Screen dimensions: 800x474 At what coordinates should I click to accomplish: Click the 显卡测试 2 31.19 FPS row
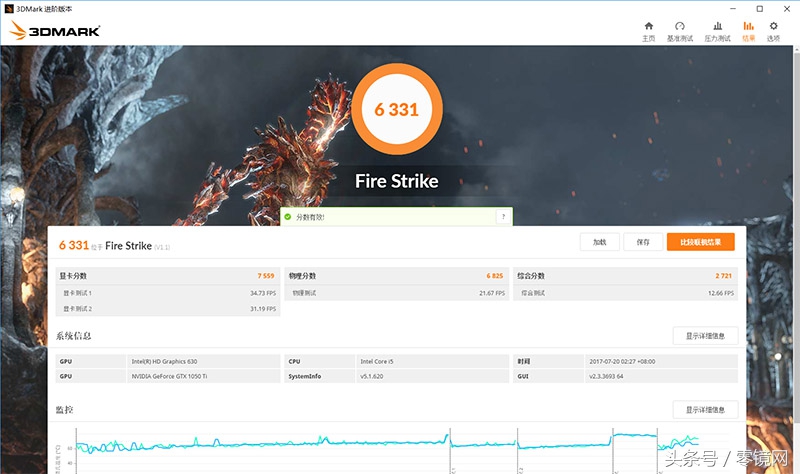pos(167,309)
